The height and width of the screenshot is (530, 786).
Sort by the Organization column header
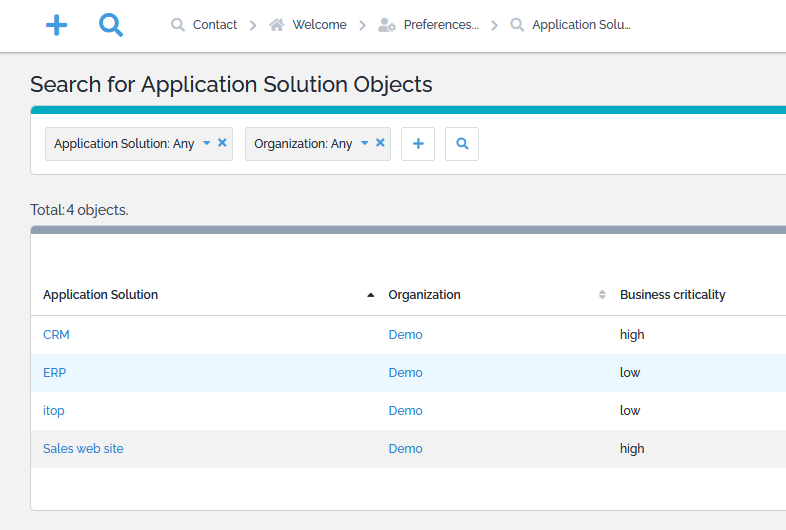[x=425, y=295]
